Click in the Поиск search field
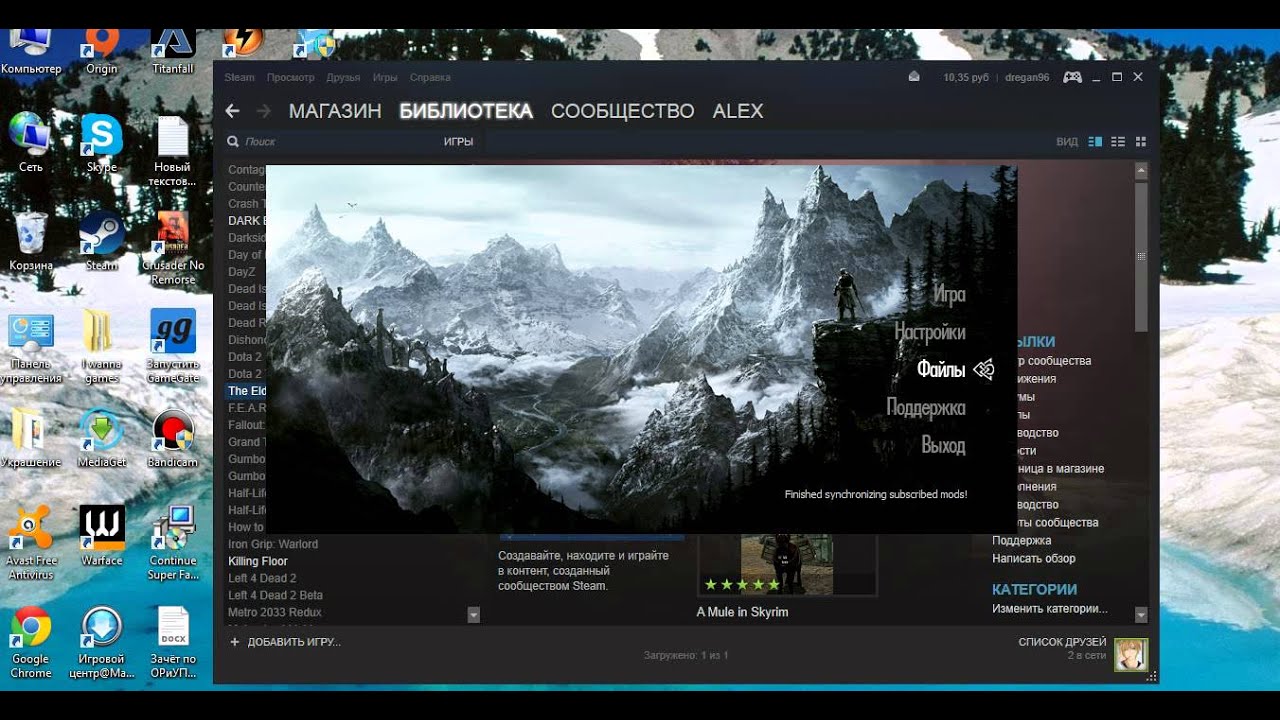The width and height of the screenshot is (1280, 720). (x=330, y=142)
